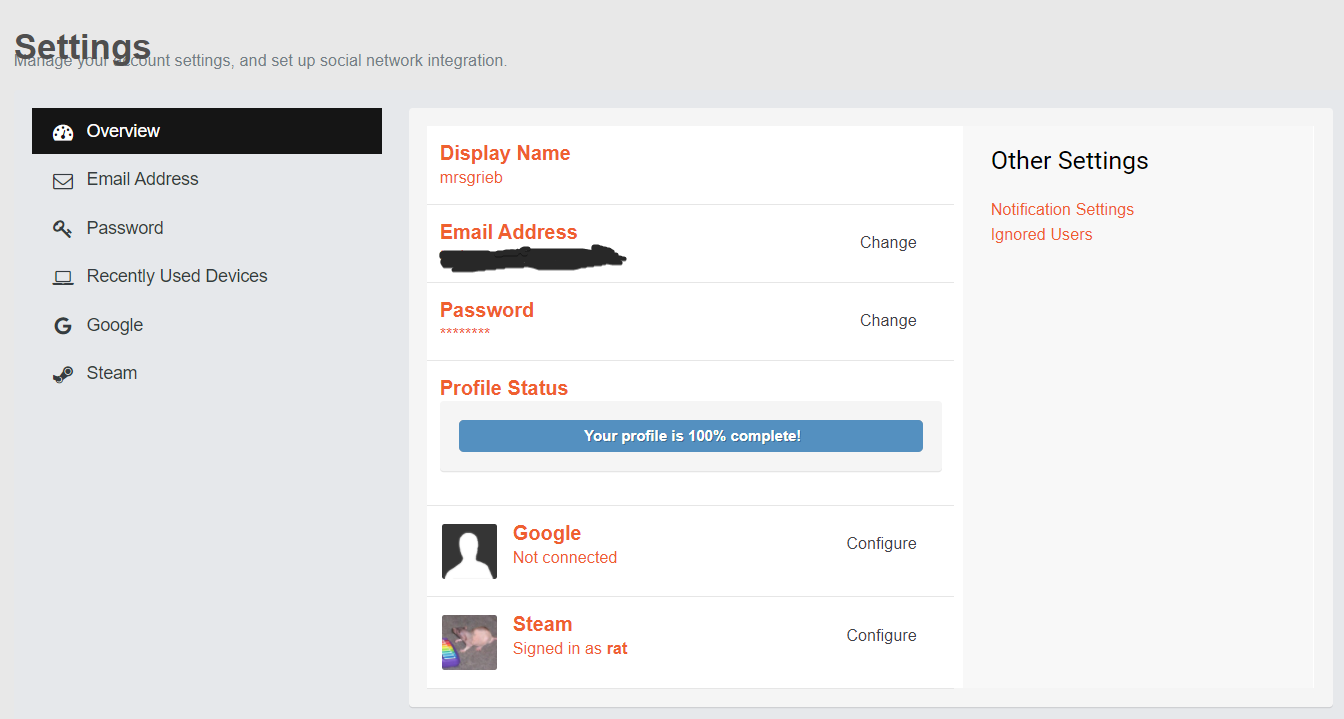Select Steam in the settings sidebar

coord(112,373)
